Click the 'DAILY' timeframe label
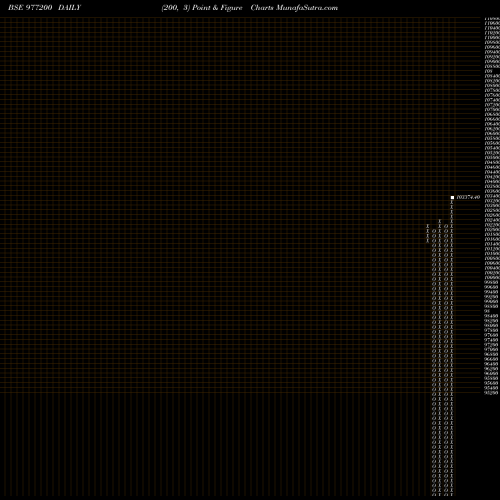 click(x=69, y=8)
